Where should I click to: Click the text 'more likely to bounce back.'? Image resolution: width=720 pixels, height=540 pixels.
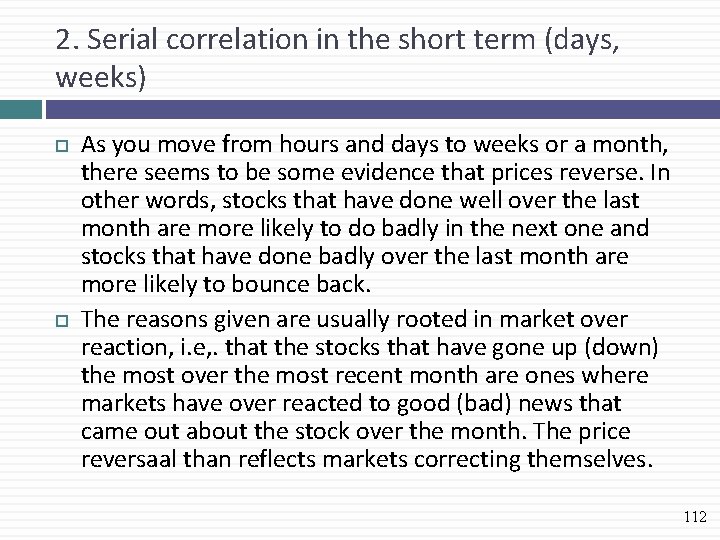(x=226, y=284)
